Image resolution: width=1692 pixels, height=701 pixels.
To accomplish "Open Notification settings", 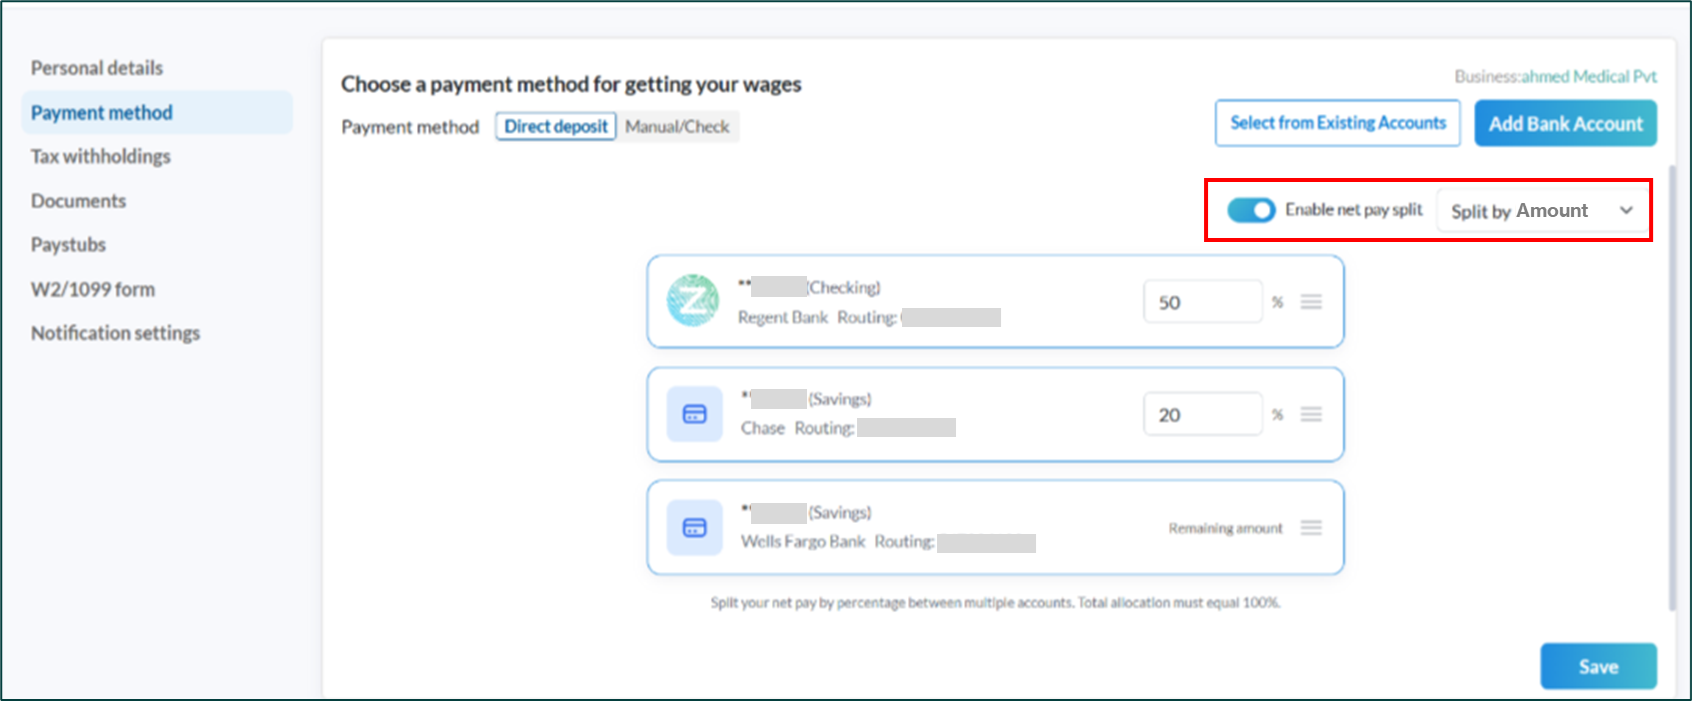I will pos(115,333).
